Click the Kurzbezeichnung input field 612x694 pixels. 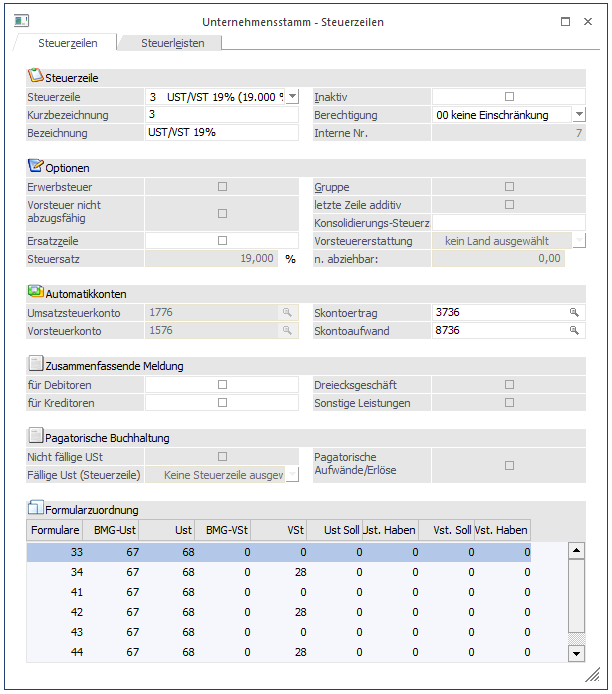[x=221, y=115]
